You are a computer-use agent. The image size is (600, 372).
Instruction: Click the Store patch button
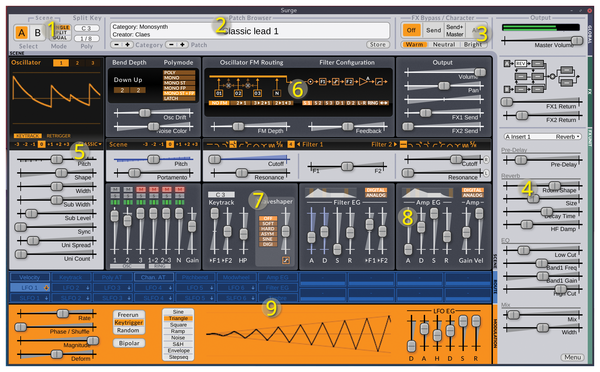pyautogui.click(x=378, y=45)
